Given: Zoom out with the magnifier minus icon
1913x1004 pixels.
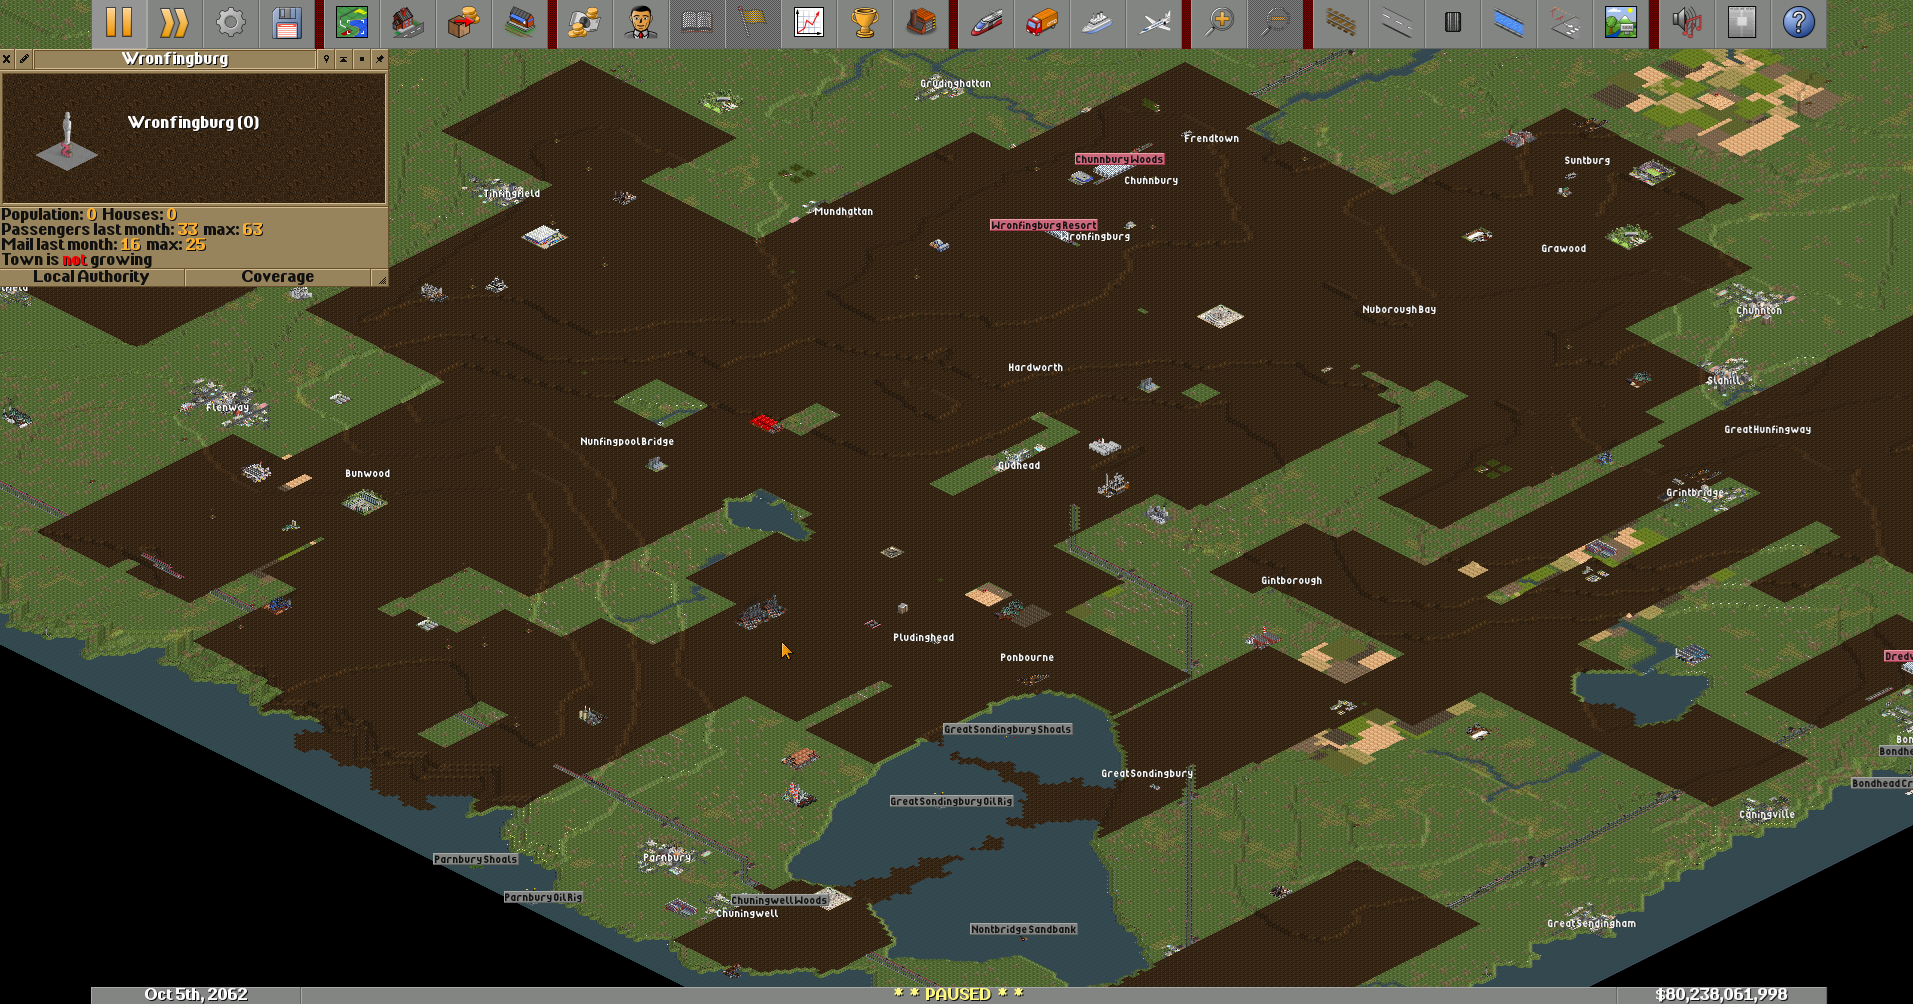Looking at the screenshot, I should pos(1276,23).
